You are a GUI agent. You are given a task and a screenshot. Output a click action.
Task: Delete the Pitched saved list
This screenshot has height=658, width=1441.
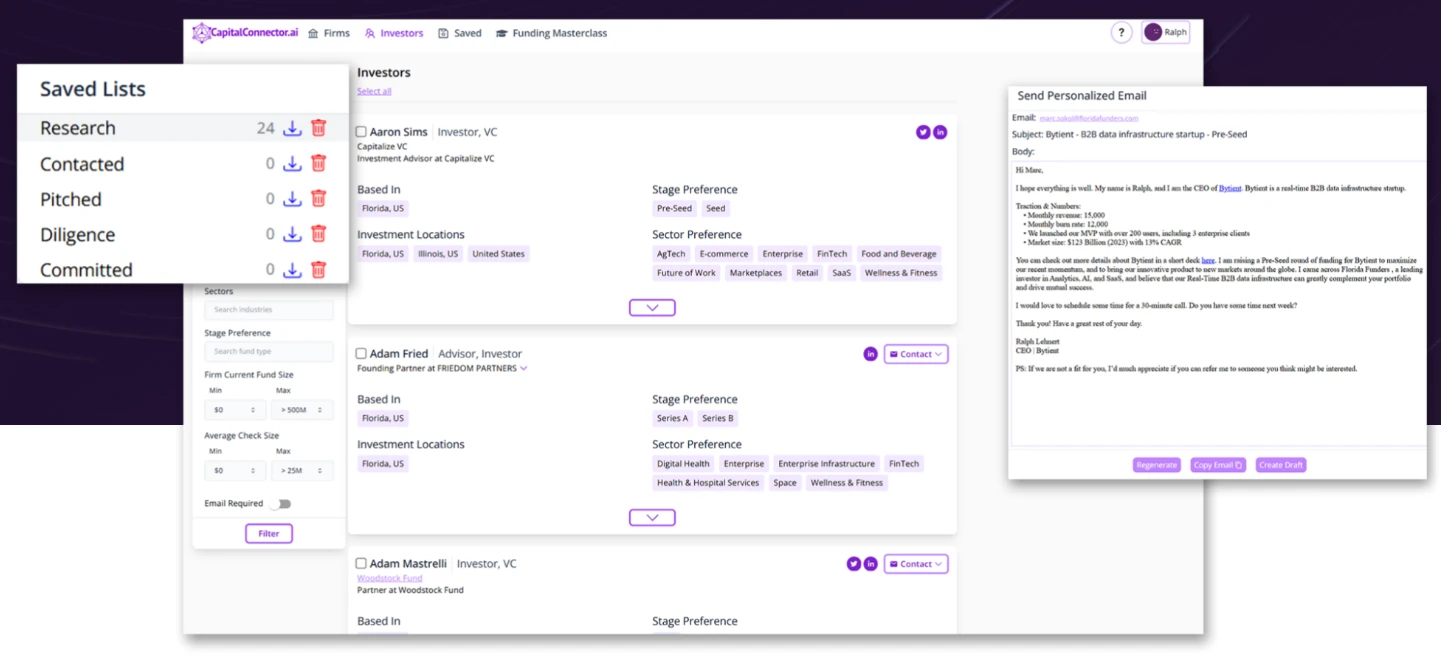pyautogui.click(x=318, y=199)
